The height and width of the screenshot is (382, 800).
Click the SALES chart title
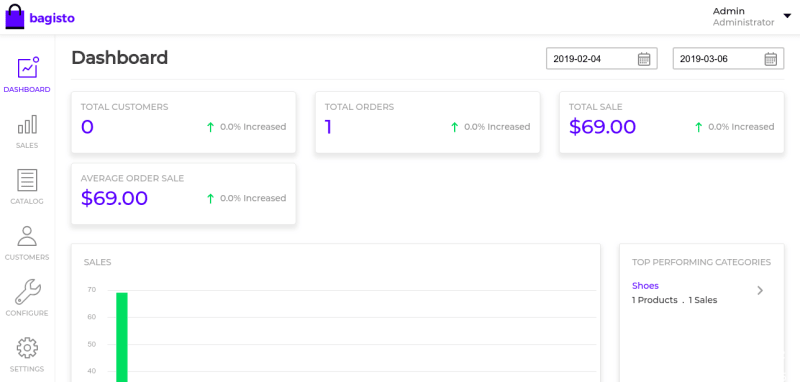[x=97, y=263]
